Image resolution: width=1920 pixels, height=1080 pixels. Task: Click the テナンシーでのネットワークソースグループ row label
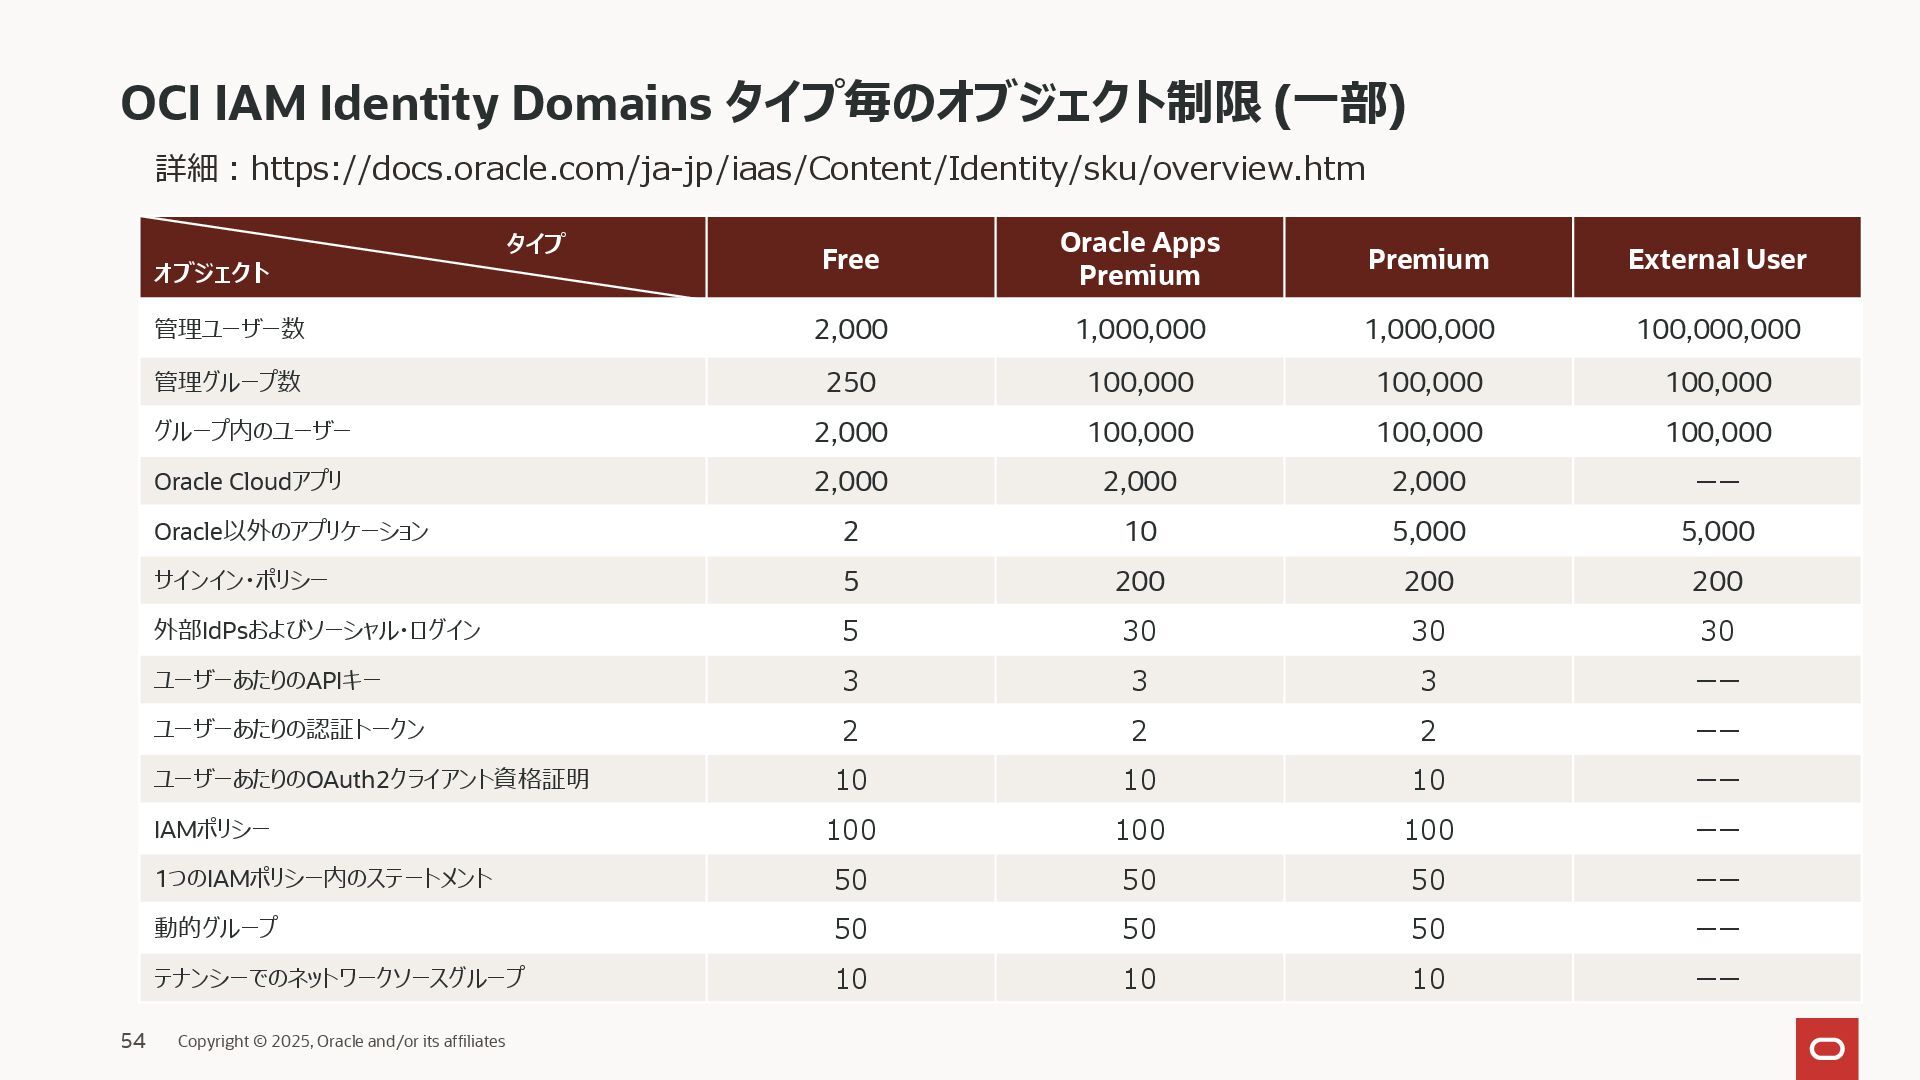coord(338,977)
